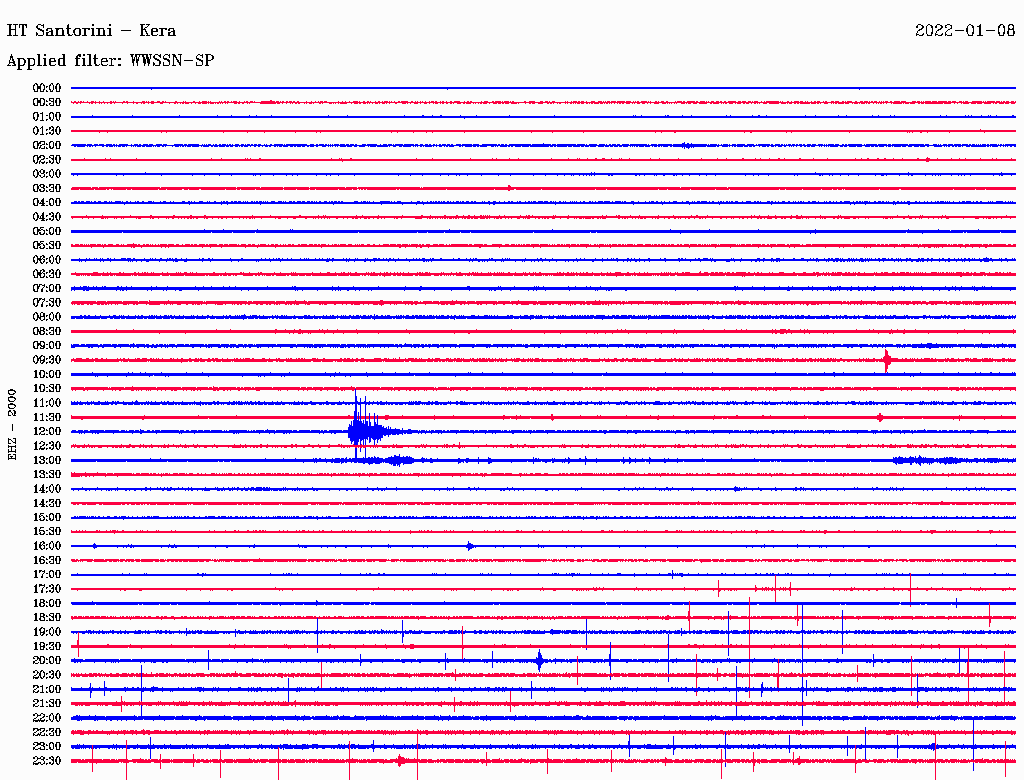Screen dimensions: 1024x780
Task: Select the 17:00 time label
Action: tap(47, 574)
